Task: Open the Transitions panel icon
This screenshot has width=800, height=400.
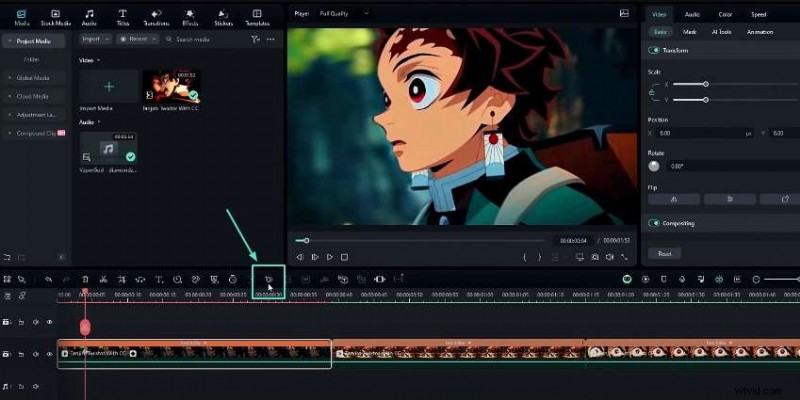Action: coord(157,15)
